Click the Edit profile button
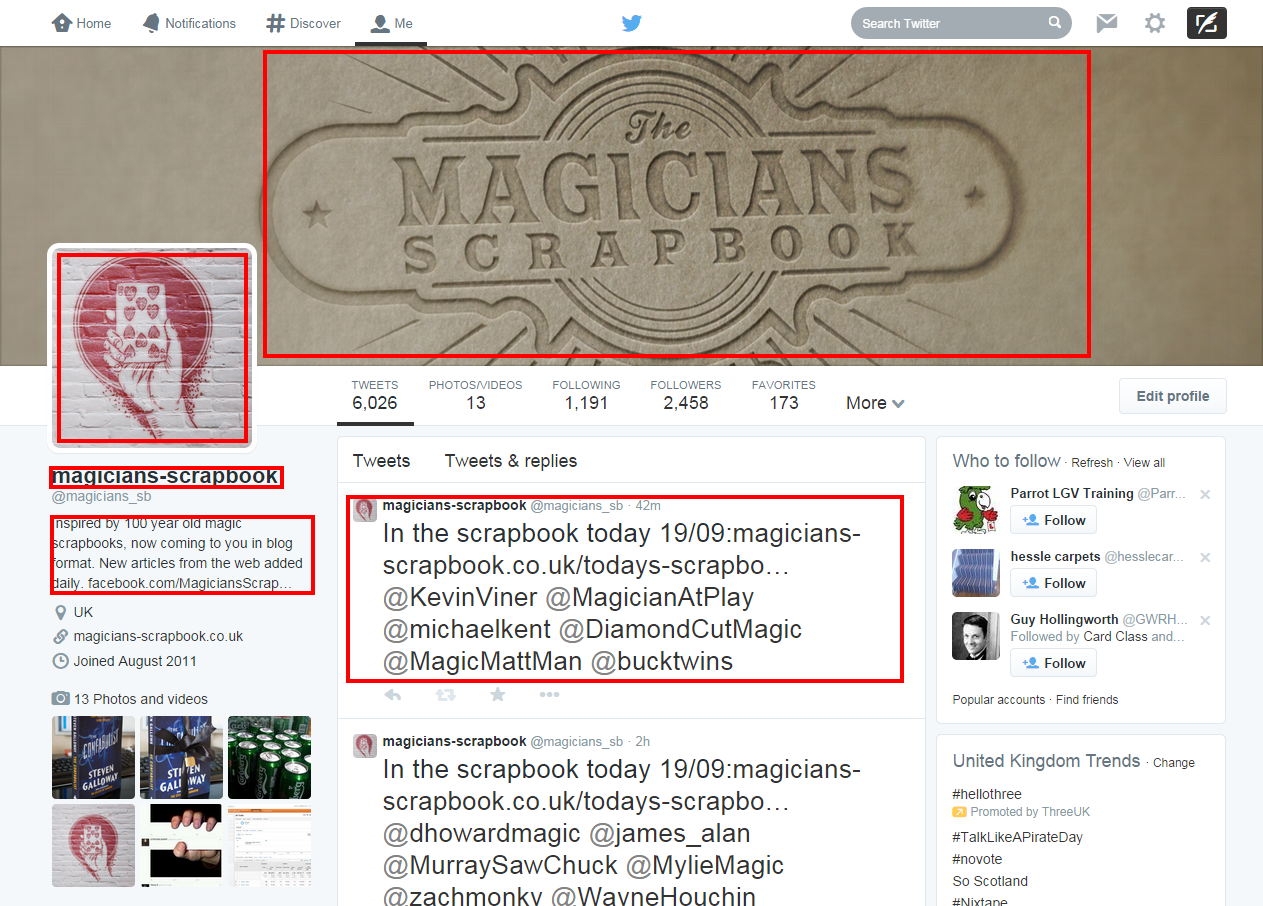The width and height of the screenshot is (1263, 906). 1172,396
